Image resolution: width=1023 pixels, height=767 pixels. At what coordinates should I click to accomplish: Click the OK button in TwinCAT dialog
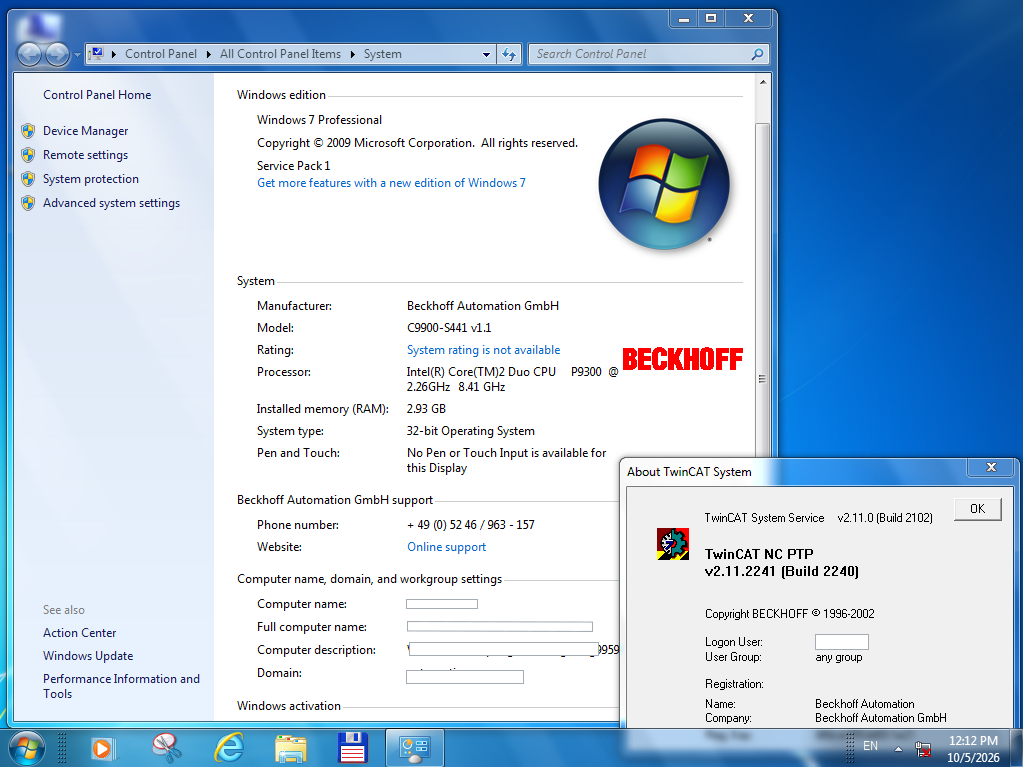tap(977, 509)
